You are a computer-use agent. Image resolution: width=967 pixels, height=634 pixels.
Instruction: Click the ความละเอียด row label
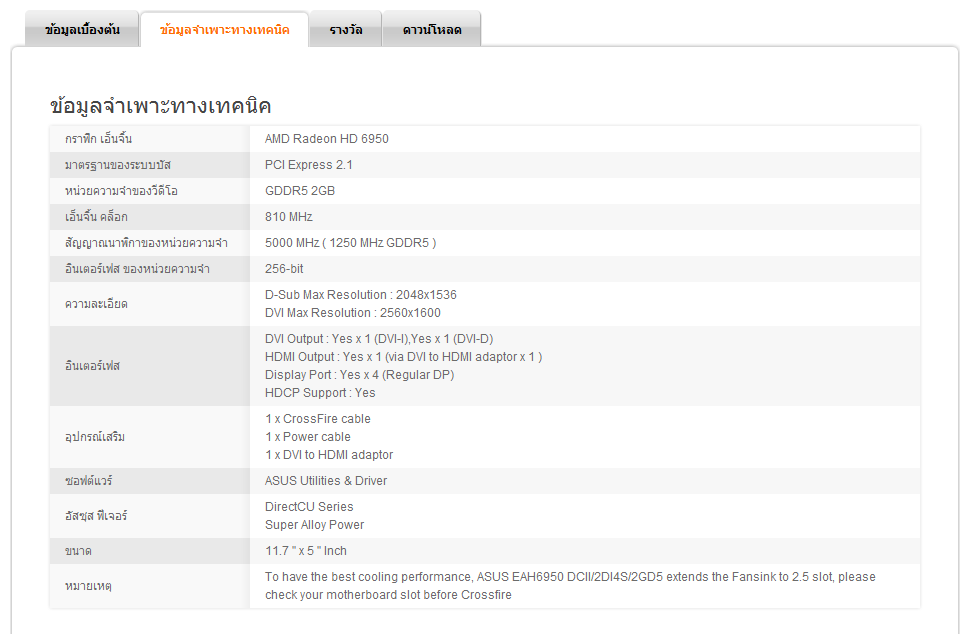(x=96, y=304)
